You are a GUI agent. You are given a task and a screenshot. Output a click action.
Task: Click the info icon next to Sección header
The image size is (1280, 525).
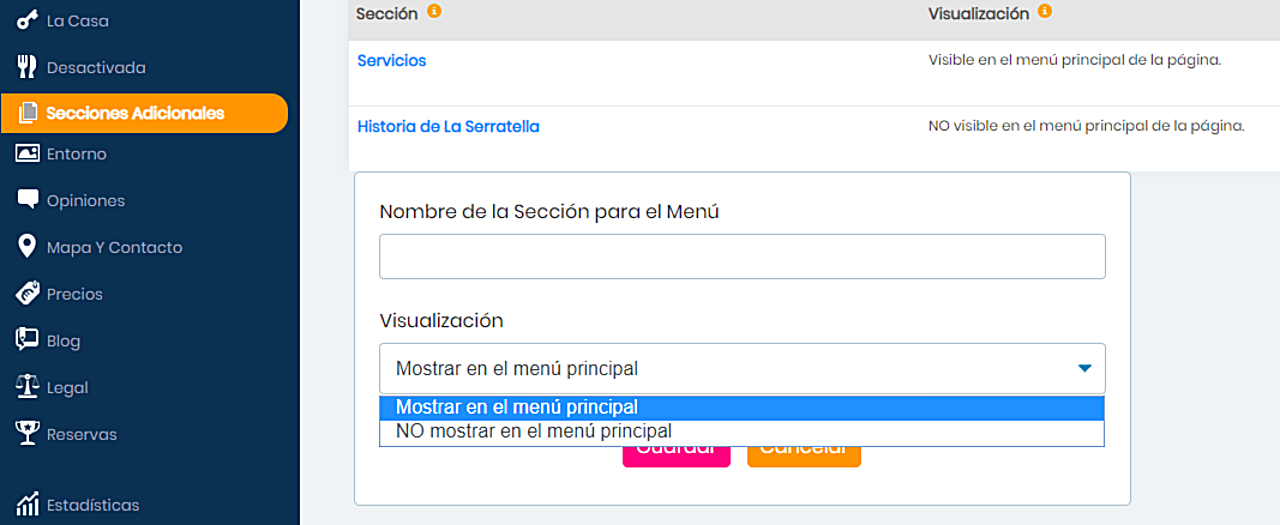click(x=434, y=12)
